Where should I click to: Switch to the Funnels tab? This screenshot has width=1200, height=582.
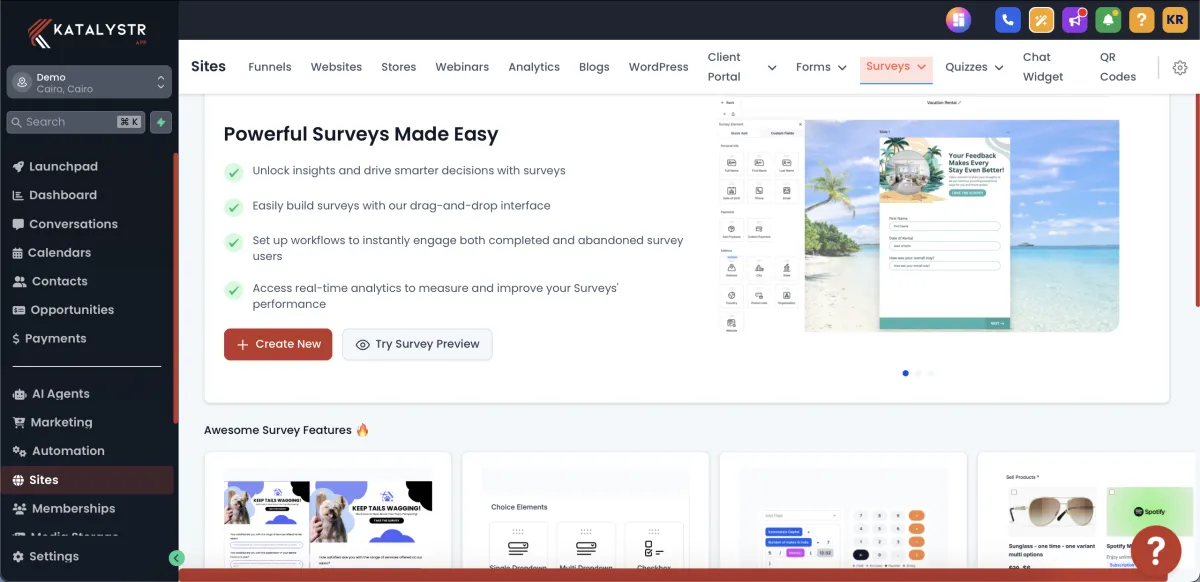pos(270,67)
